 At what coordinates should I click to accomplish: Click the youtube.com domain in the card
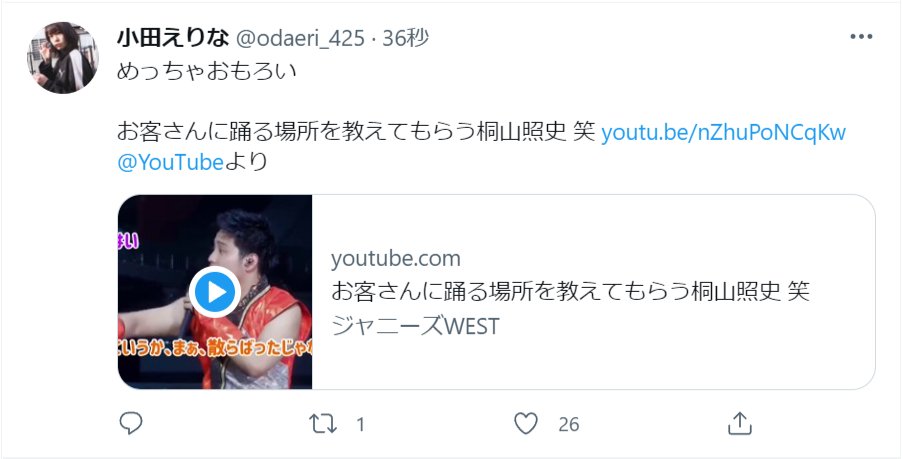396,259
